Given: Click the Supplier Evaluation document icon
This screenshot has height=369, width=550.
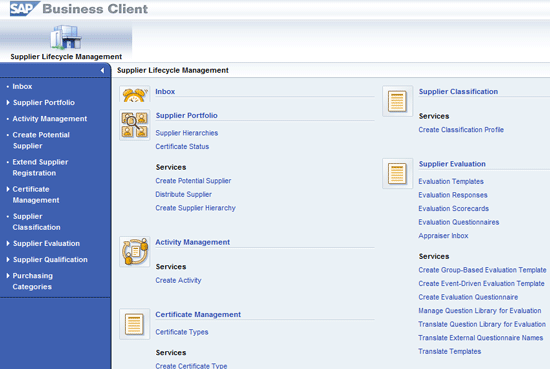Looking at the screenshot, I should (x=397, y=173).
